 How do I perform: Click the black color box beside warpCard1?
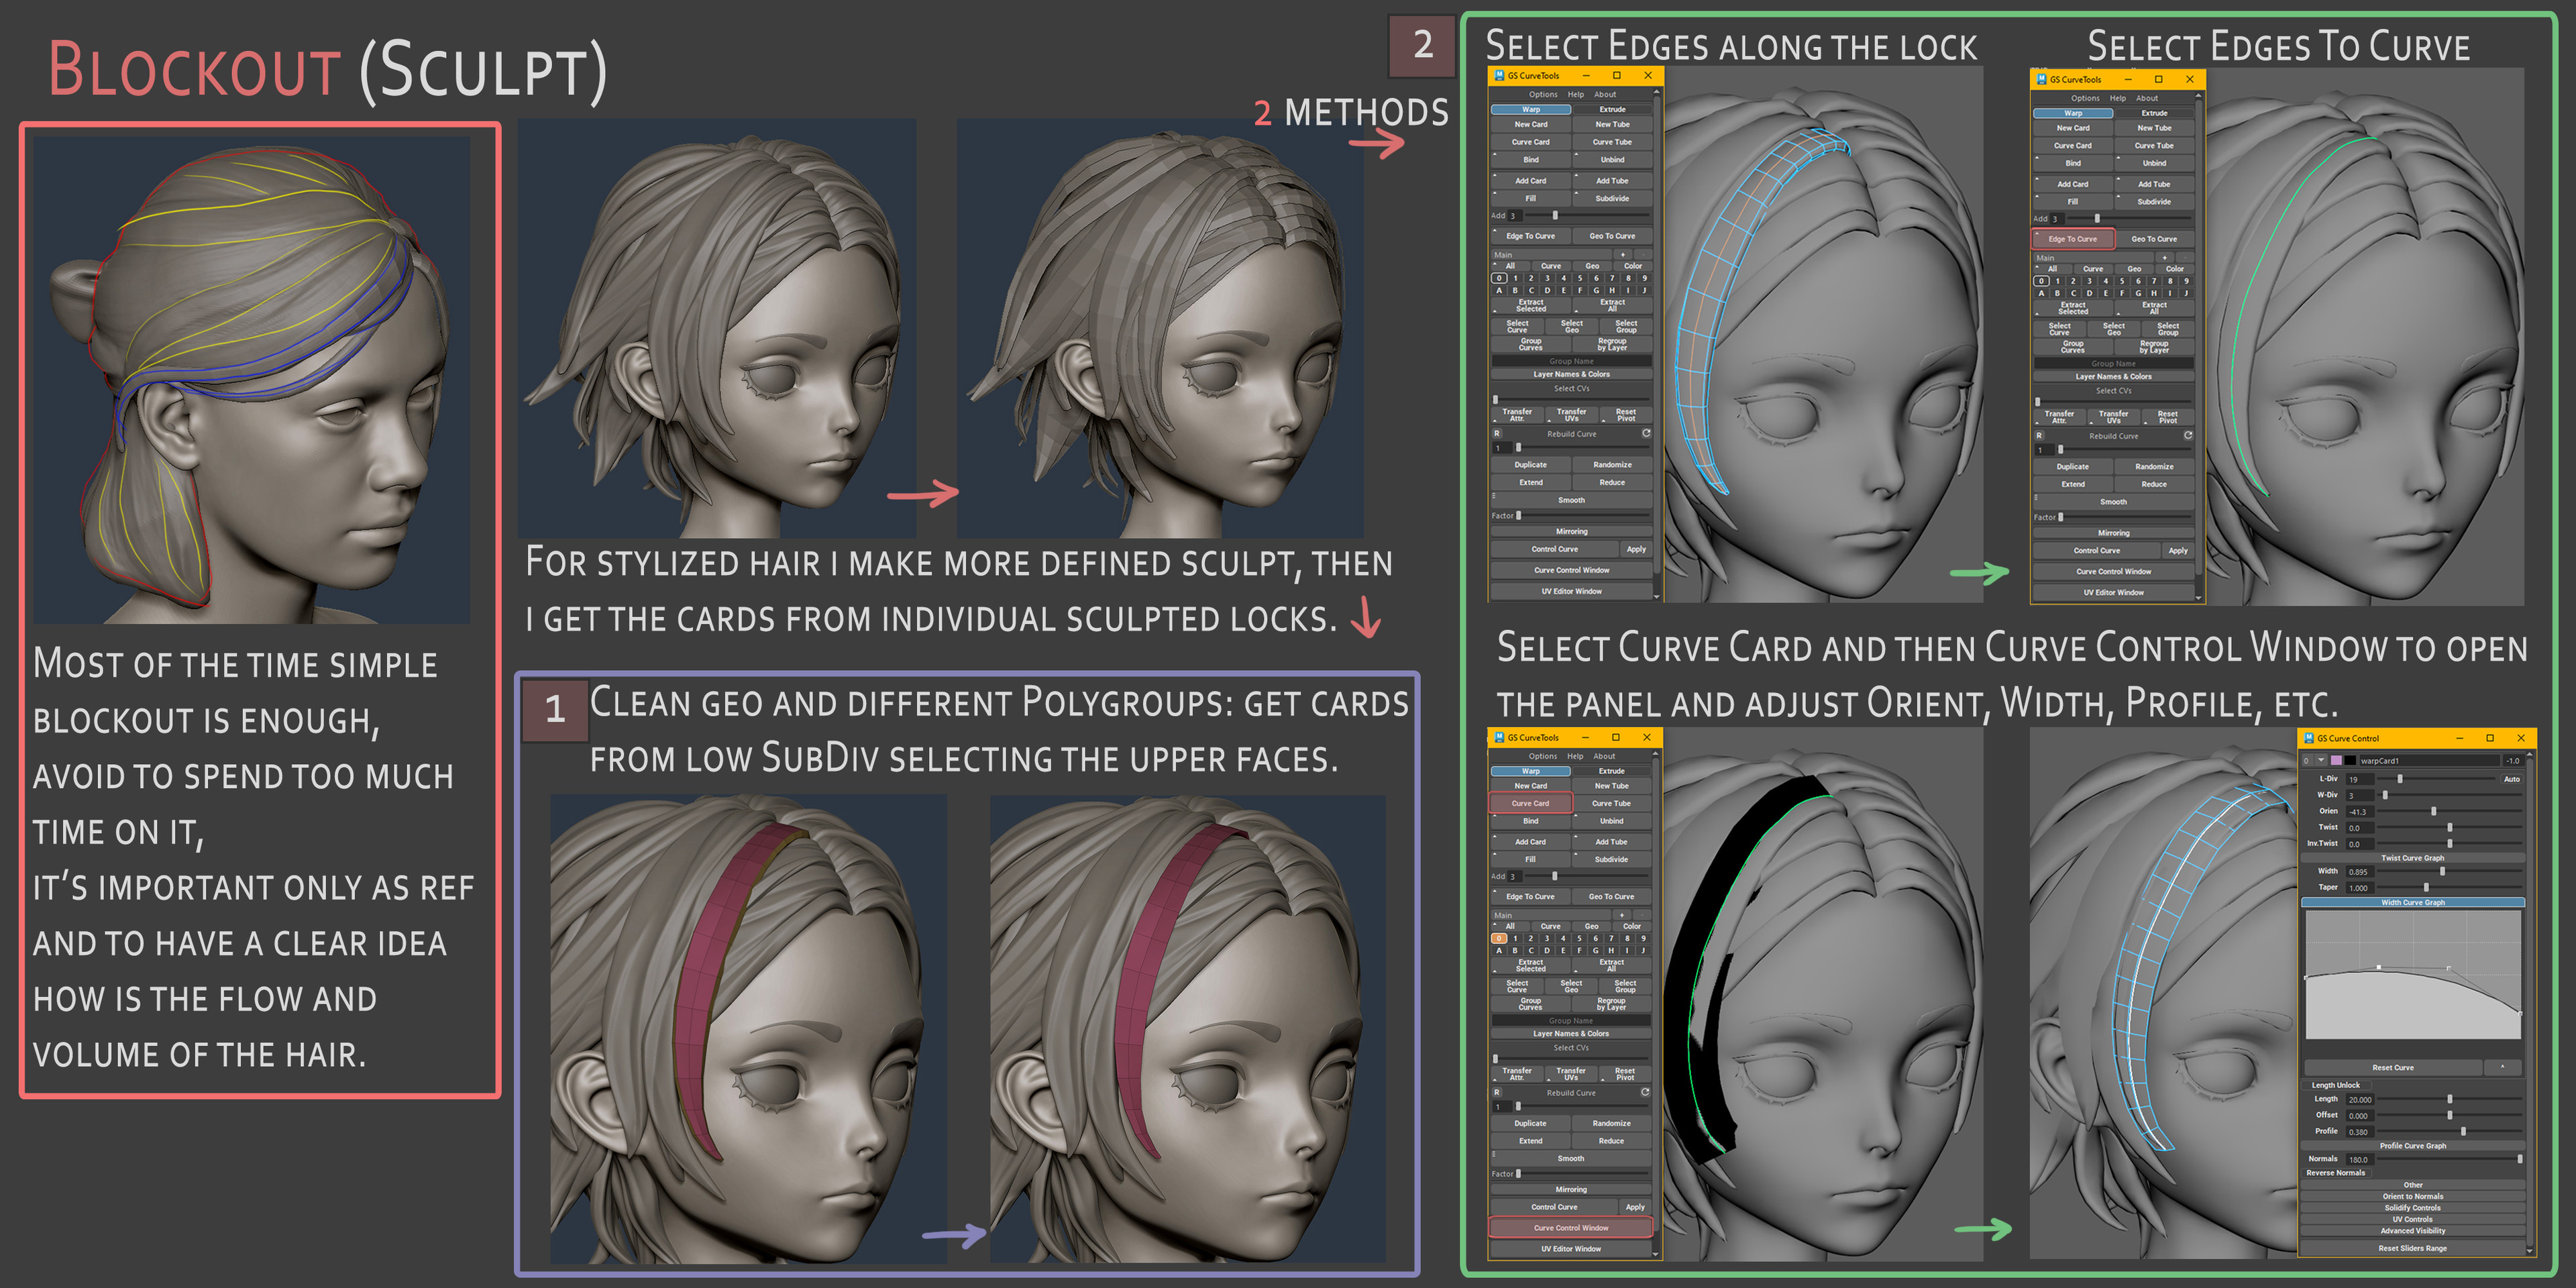point(2350,760)
